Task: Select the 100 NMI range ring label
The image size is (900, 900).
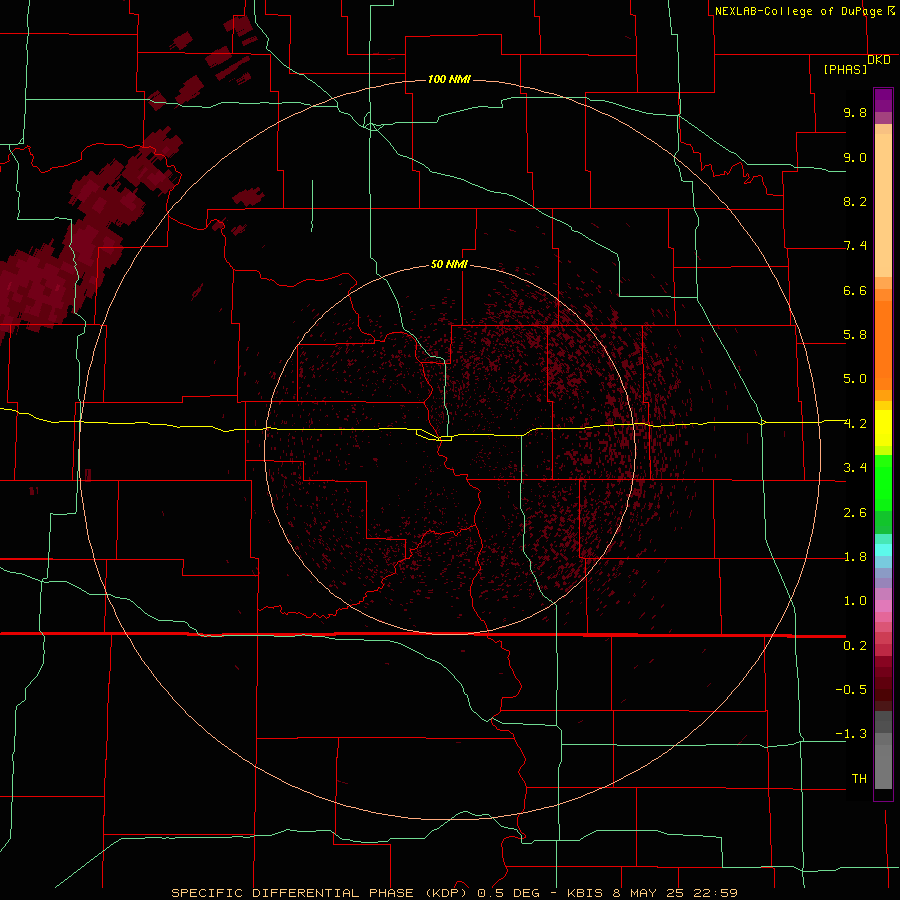Action: tap(449, 79)
